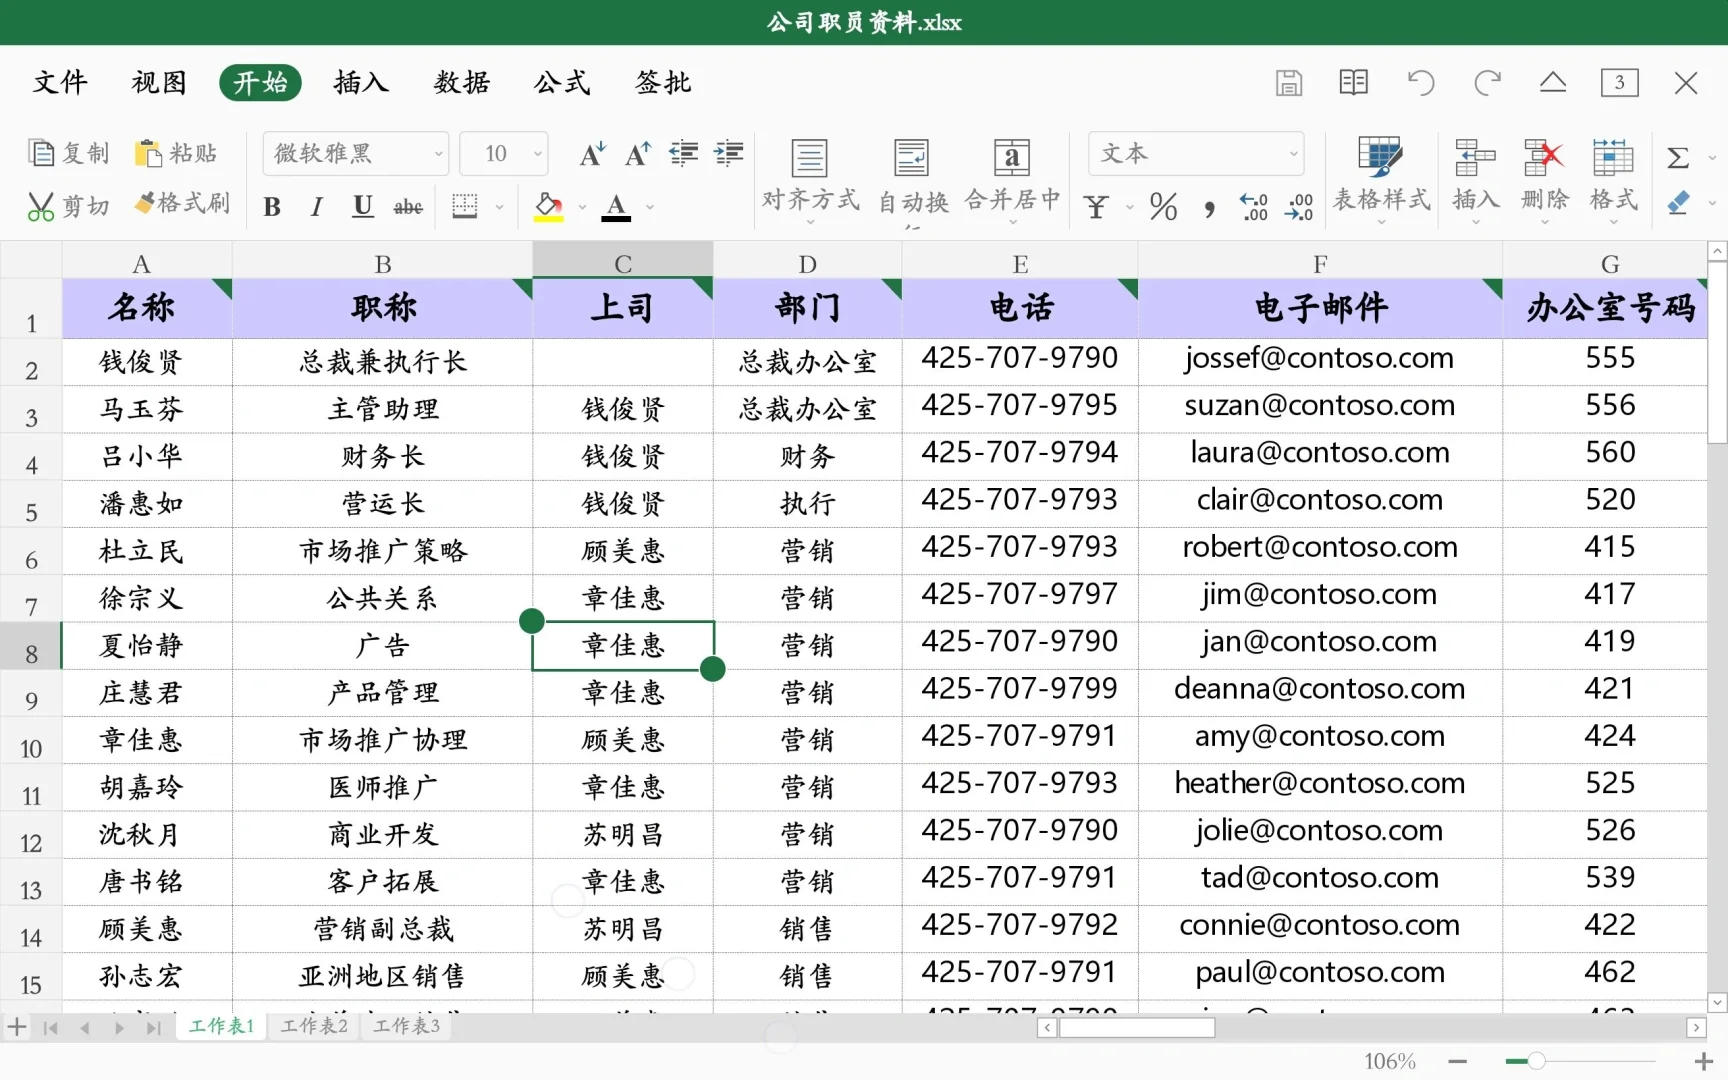This screenshot has height=1080, width=1728.
Task: Switch to sheet 工作表2
Action: pos(312,1026)
